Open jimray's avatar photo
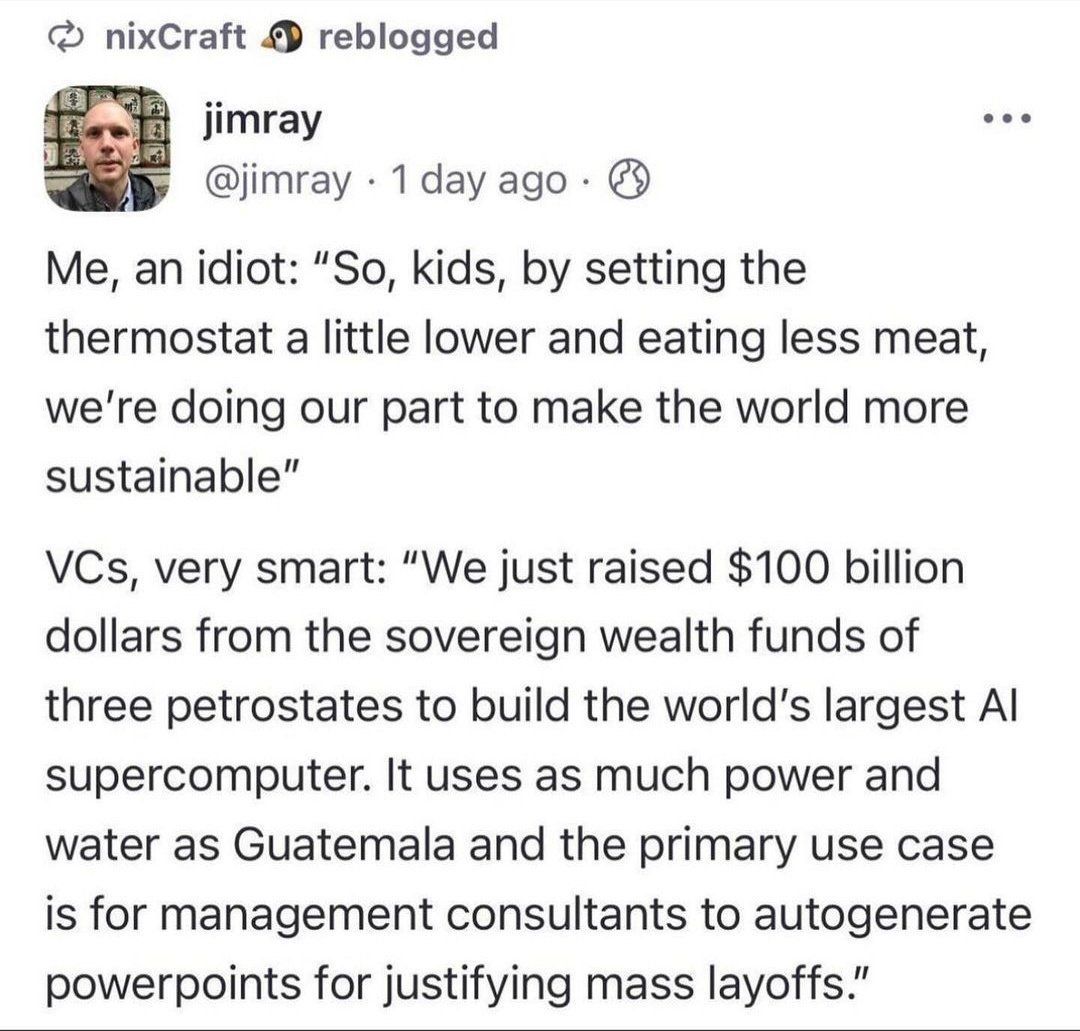This screenshot has height=1031, width=1080. [x=106, y=148]
